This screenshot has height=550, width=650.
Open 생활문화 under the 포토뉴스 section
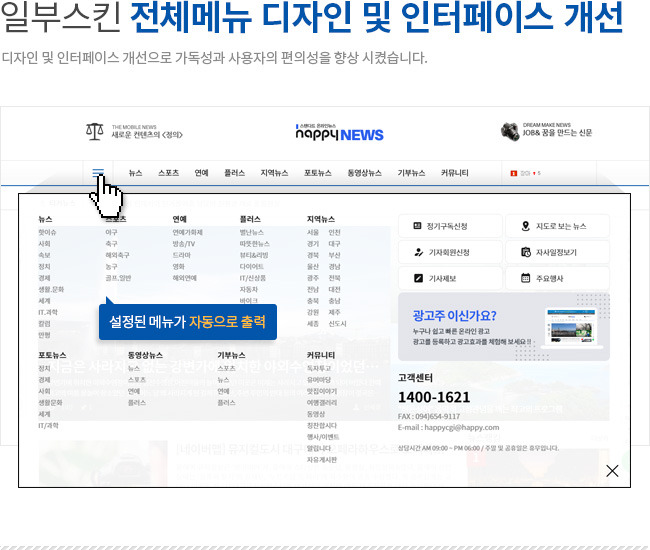[50, 402]
